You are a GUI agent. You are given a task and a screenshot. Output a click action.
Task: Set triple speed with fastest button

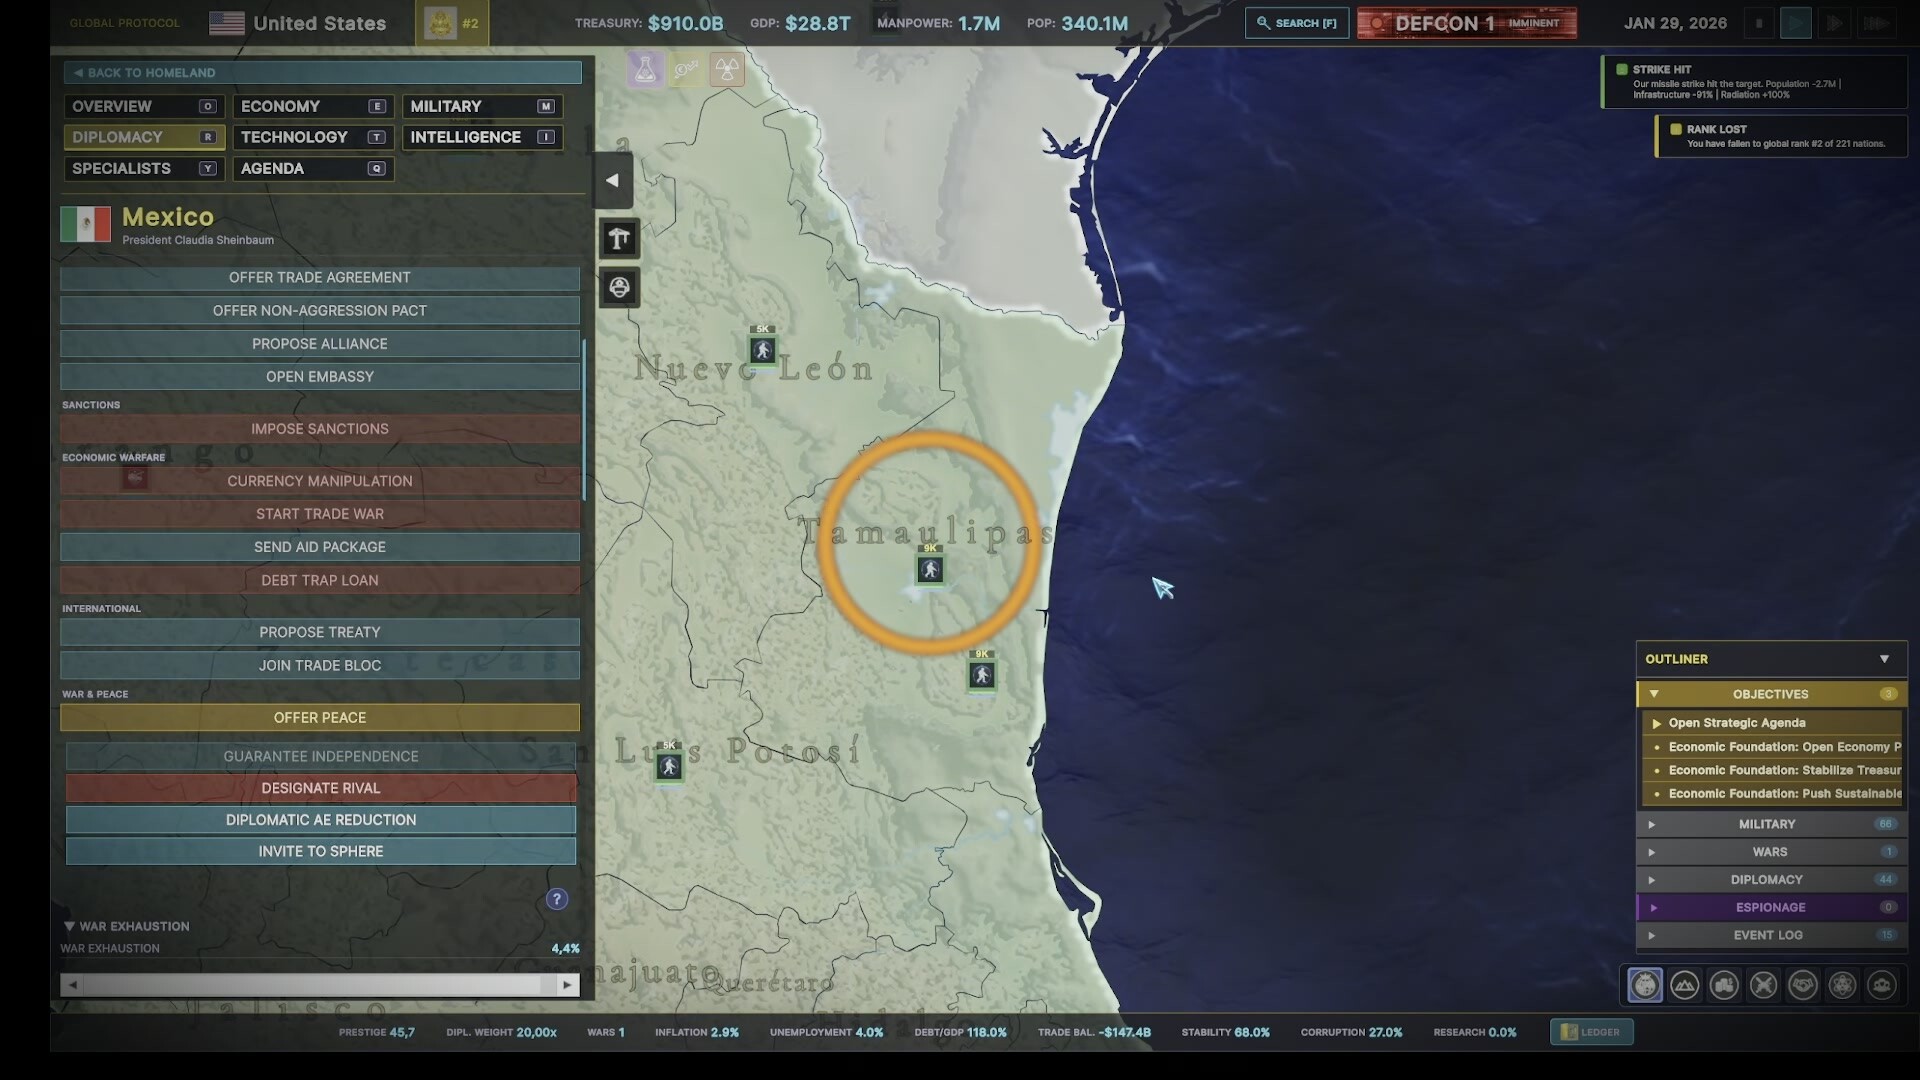[x=1877, y=23]
